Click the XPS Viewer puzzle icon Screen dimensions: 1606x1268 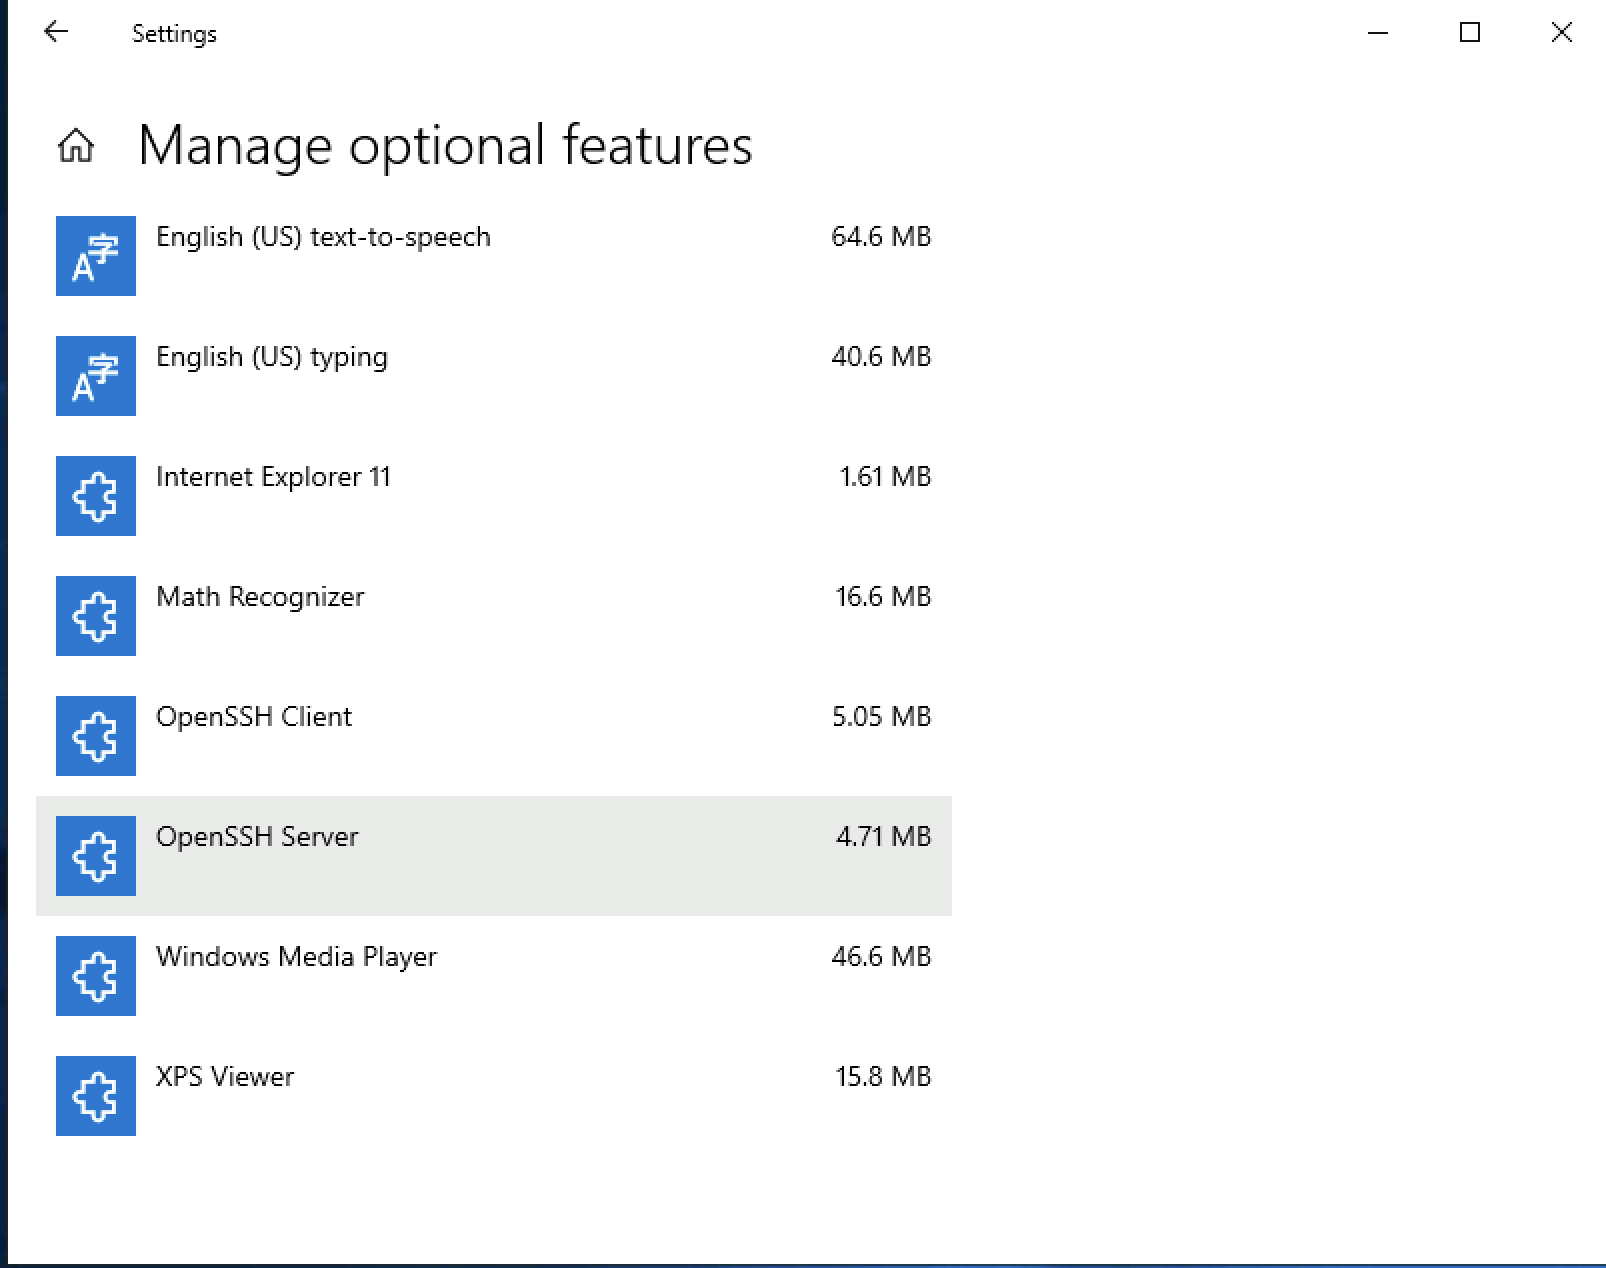tap(96, 1096)
